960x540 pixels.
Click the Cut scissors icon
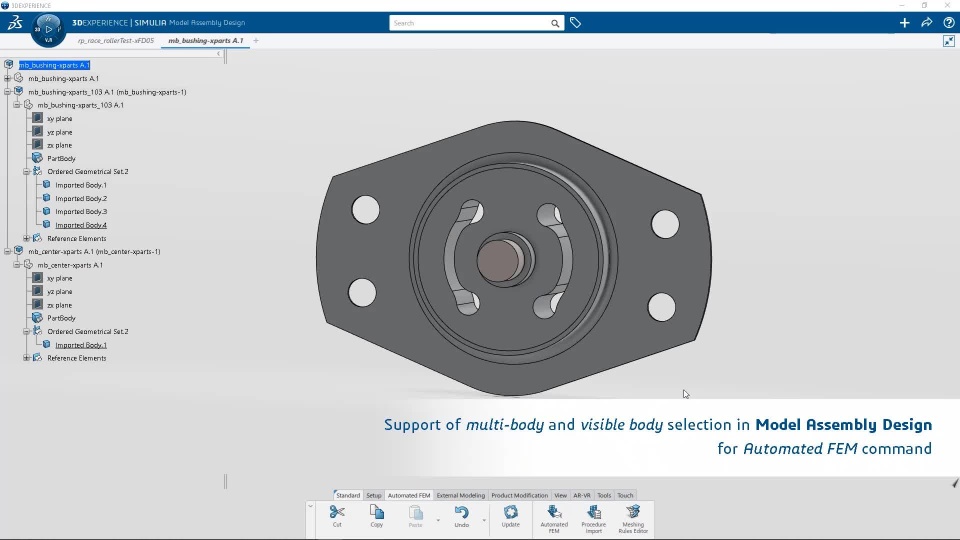[x=337, y=512]
